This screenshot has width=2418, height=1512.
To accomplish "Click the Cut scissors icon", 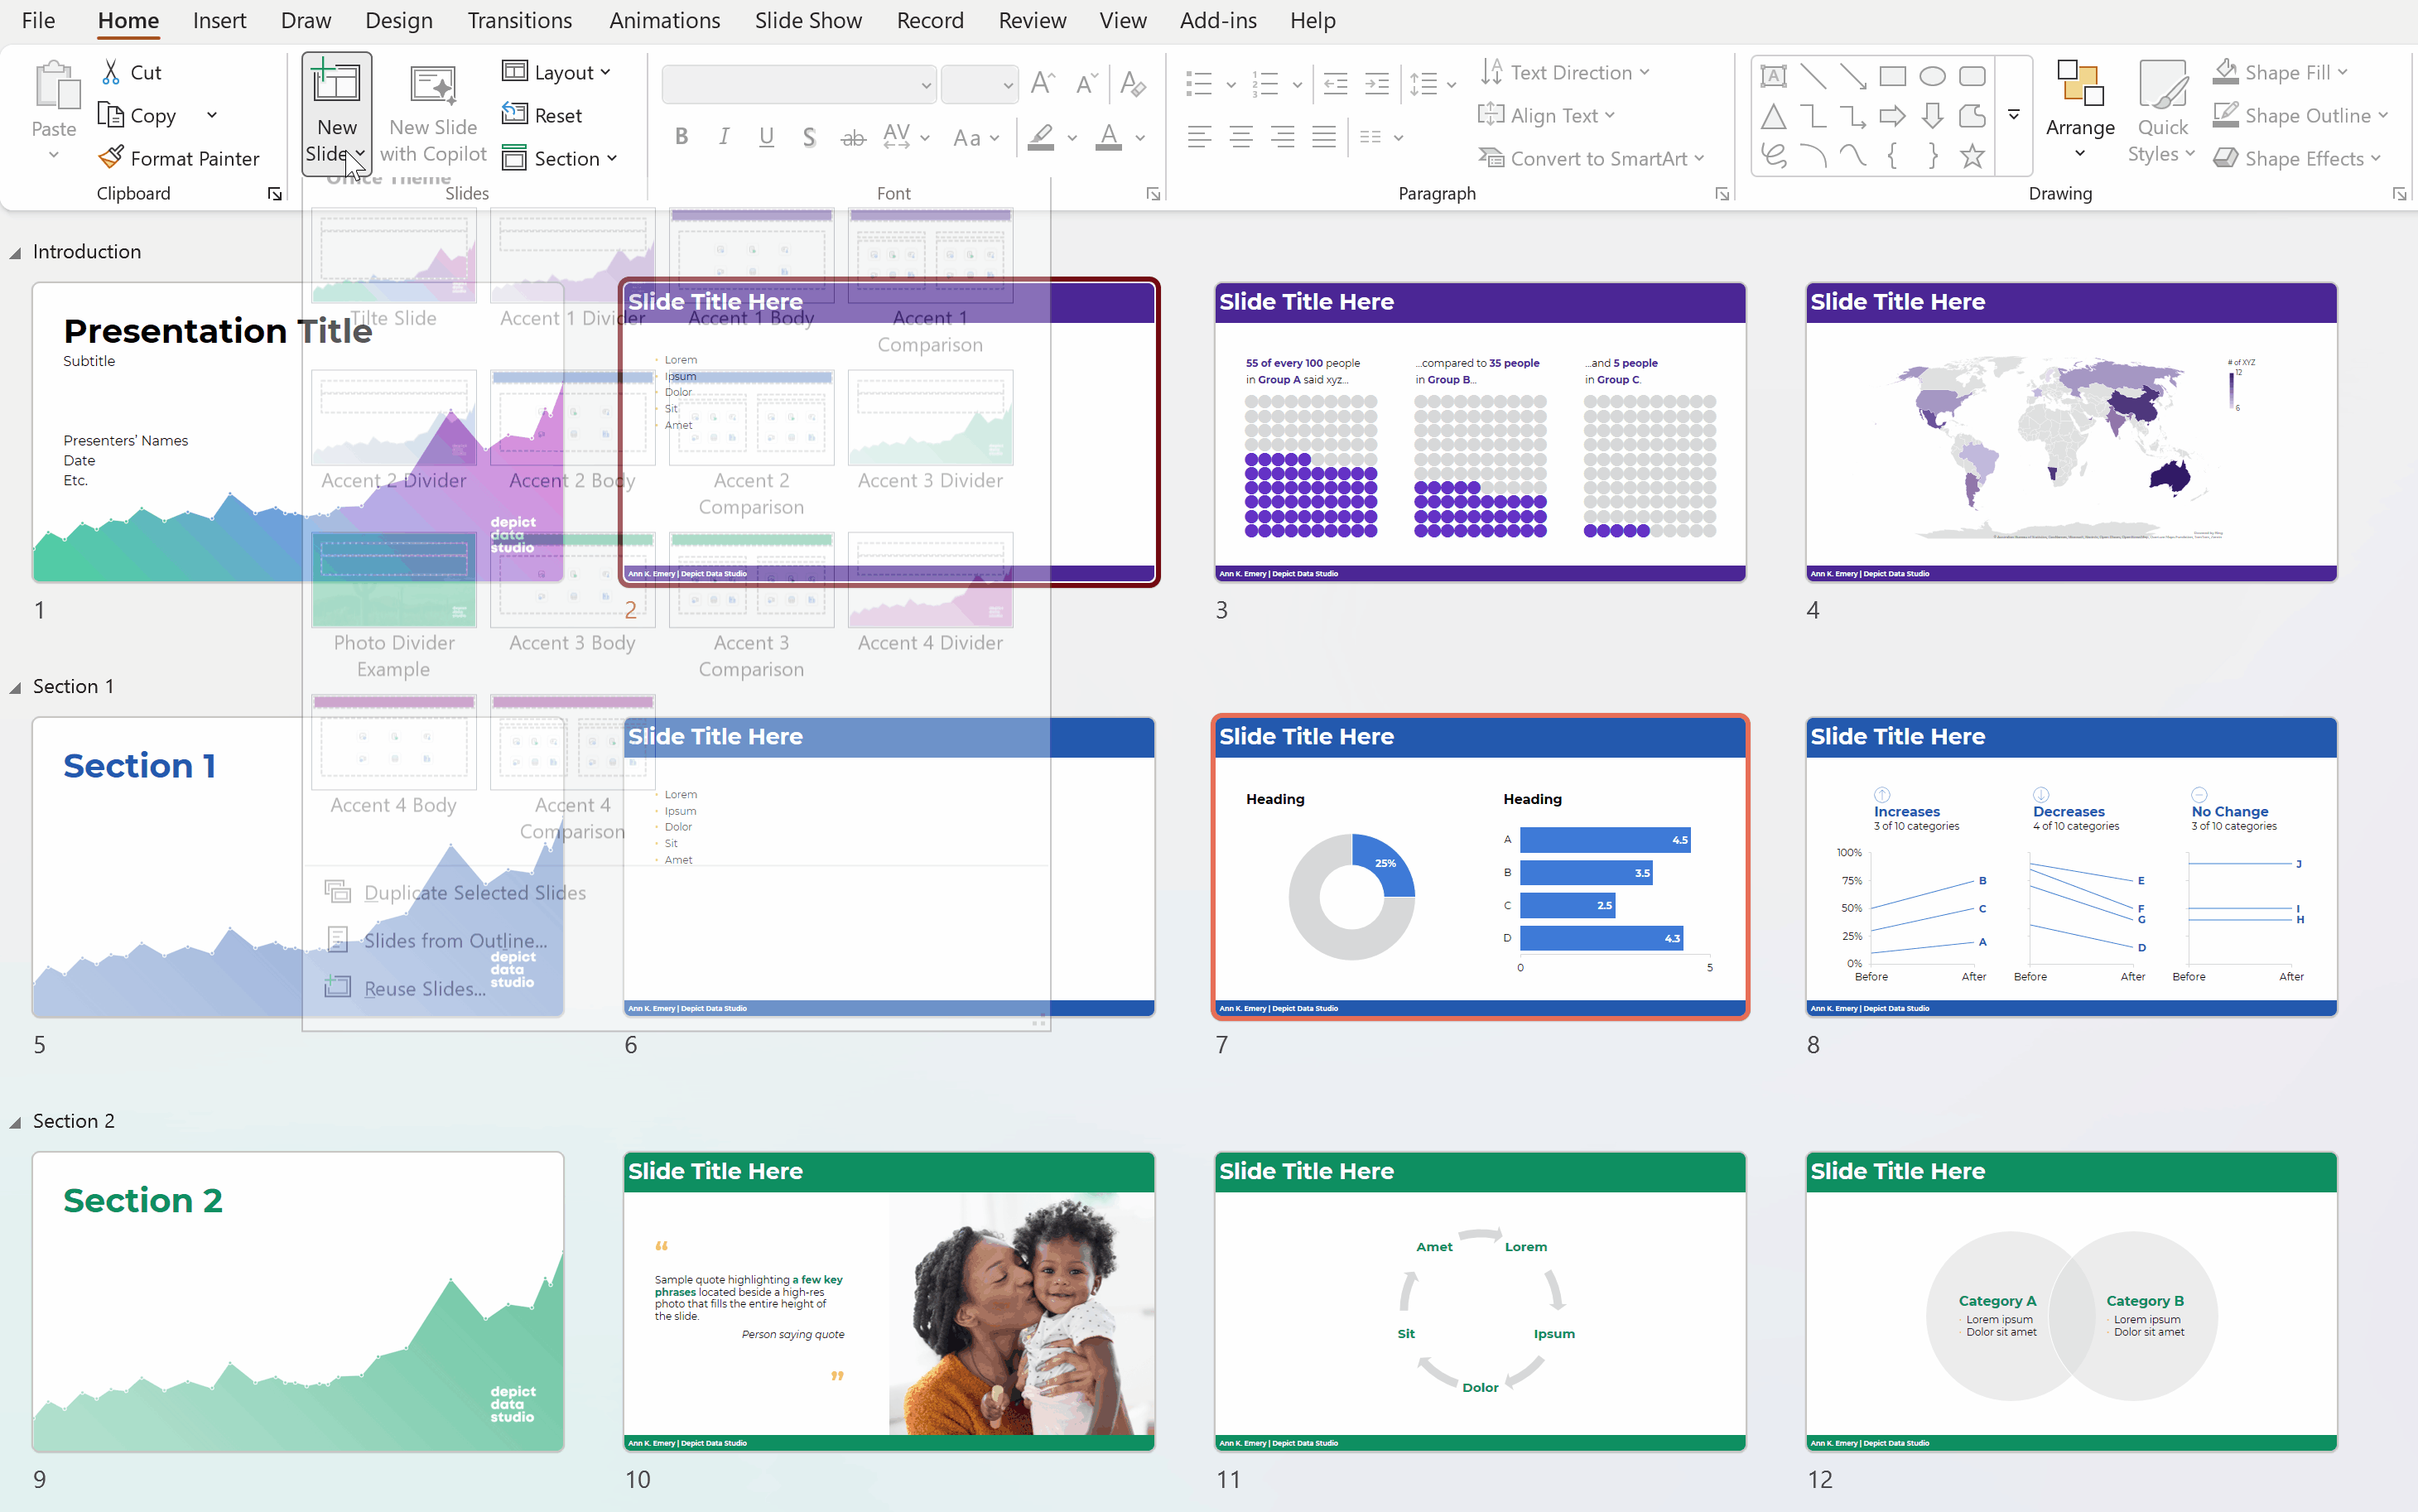I will 111,72.
